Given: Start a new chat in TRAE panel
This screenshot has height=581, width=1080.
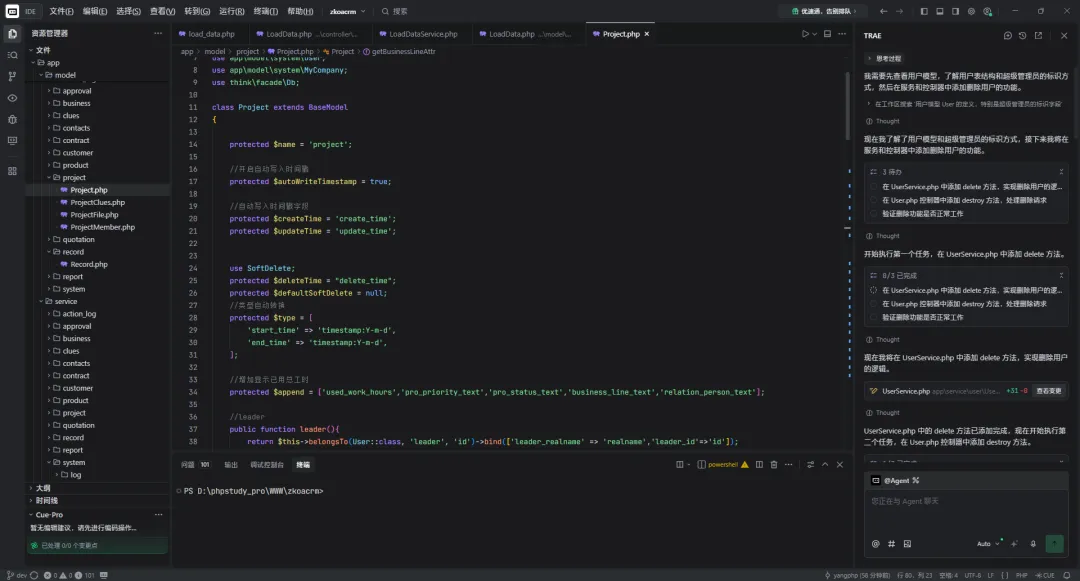Looking at the screenshot, I should 1008,36.
